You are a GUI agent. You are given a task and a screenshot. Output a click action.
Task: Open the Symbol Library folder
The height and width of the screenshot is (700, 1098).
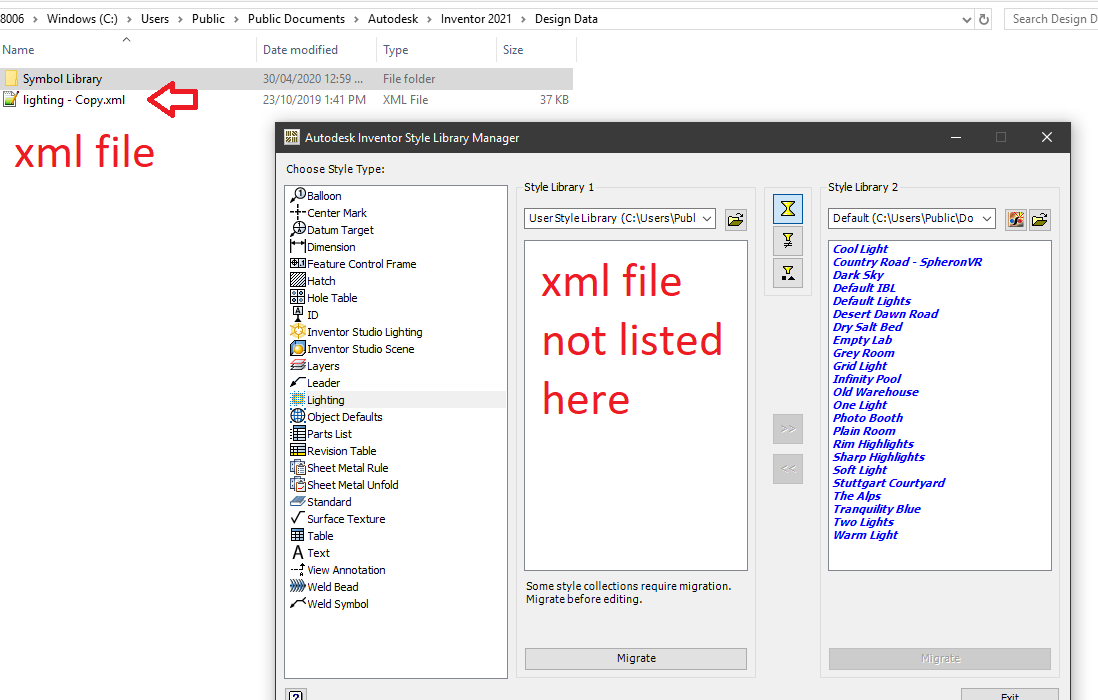click(62, 78)
